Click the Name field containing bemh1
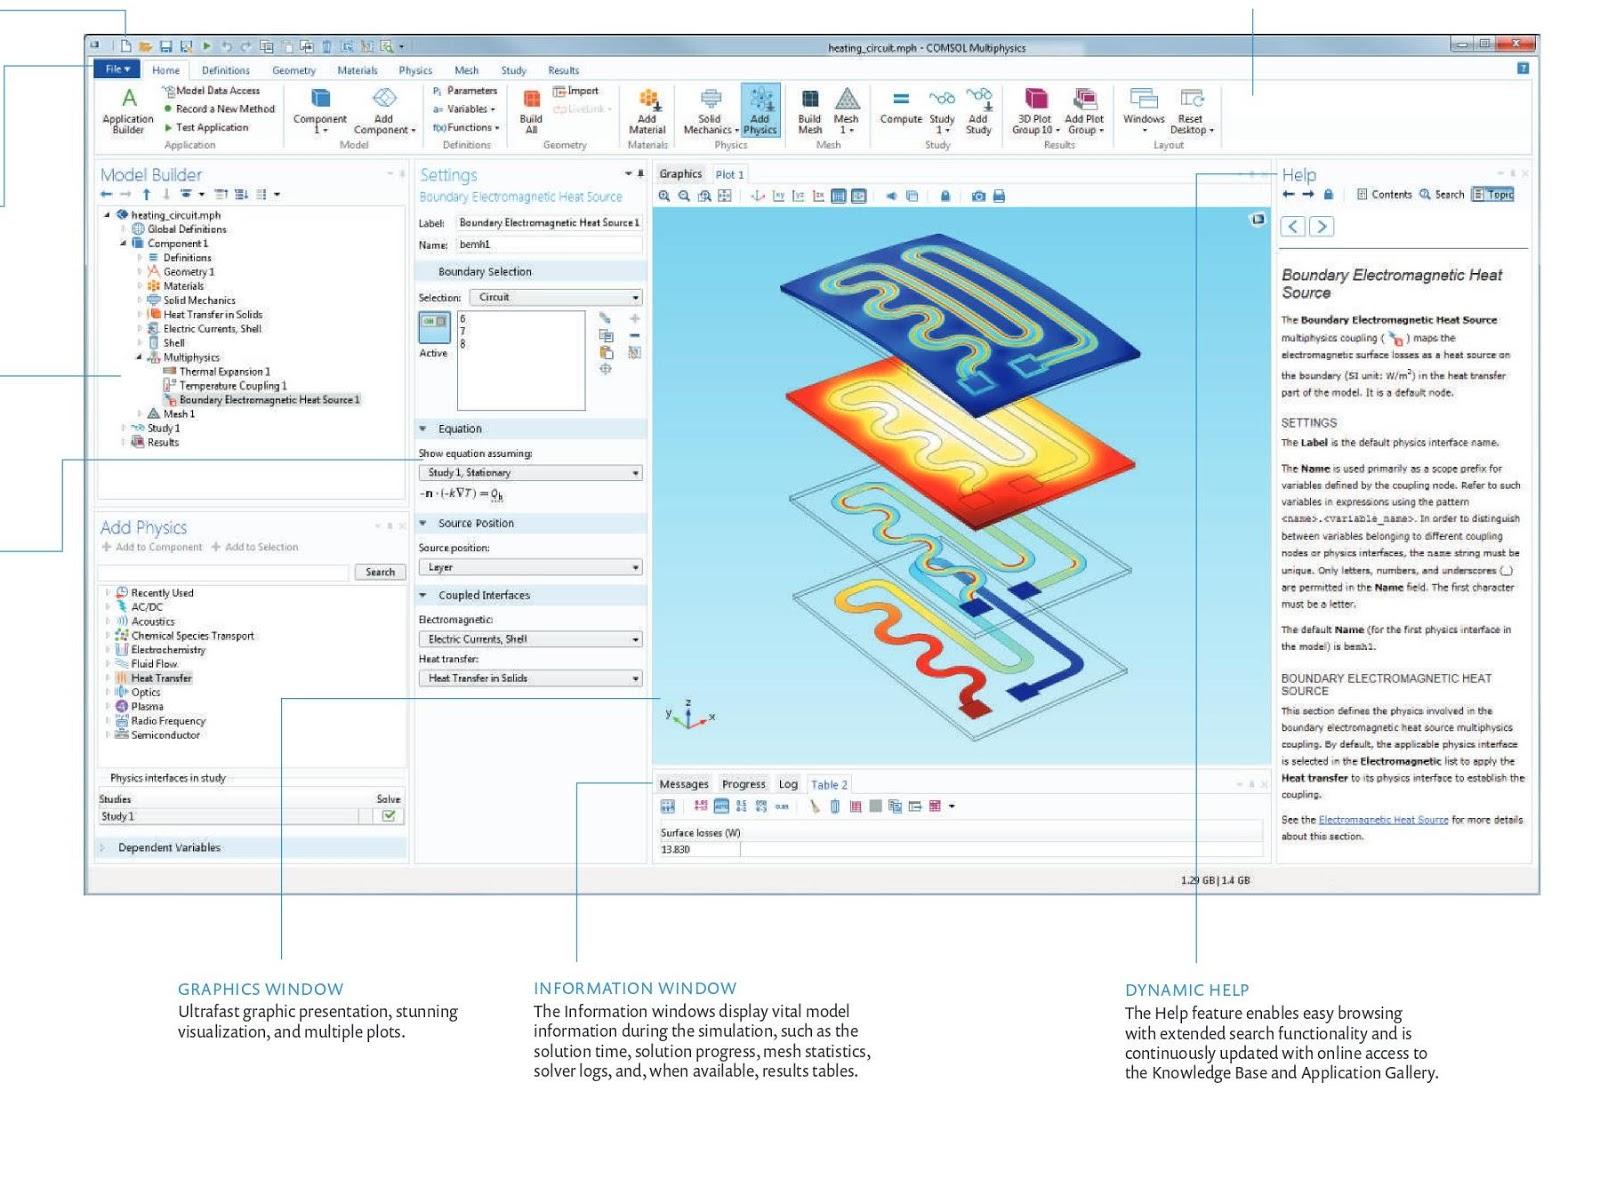1600x1195 pixels. tap(549, 244)
